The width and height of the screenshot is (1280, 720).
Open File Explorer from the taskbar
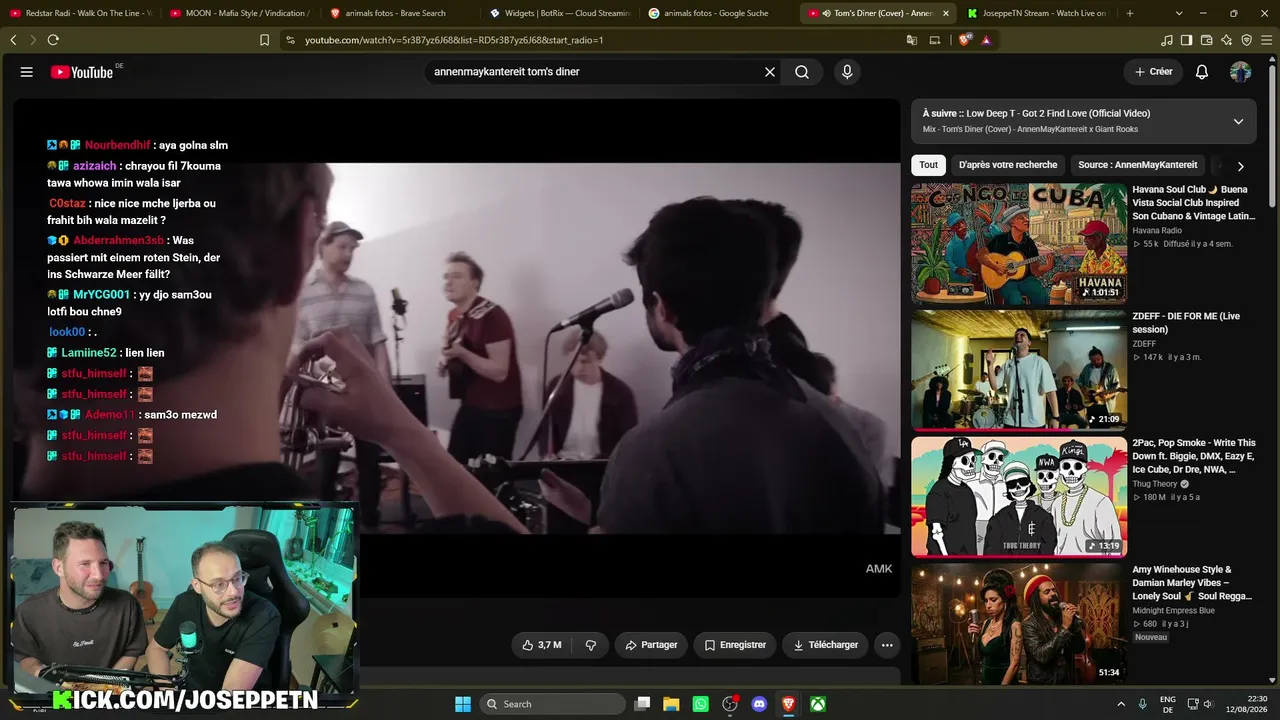pos(671,704)
